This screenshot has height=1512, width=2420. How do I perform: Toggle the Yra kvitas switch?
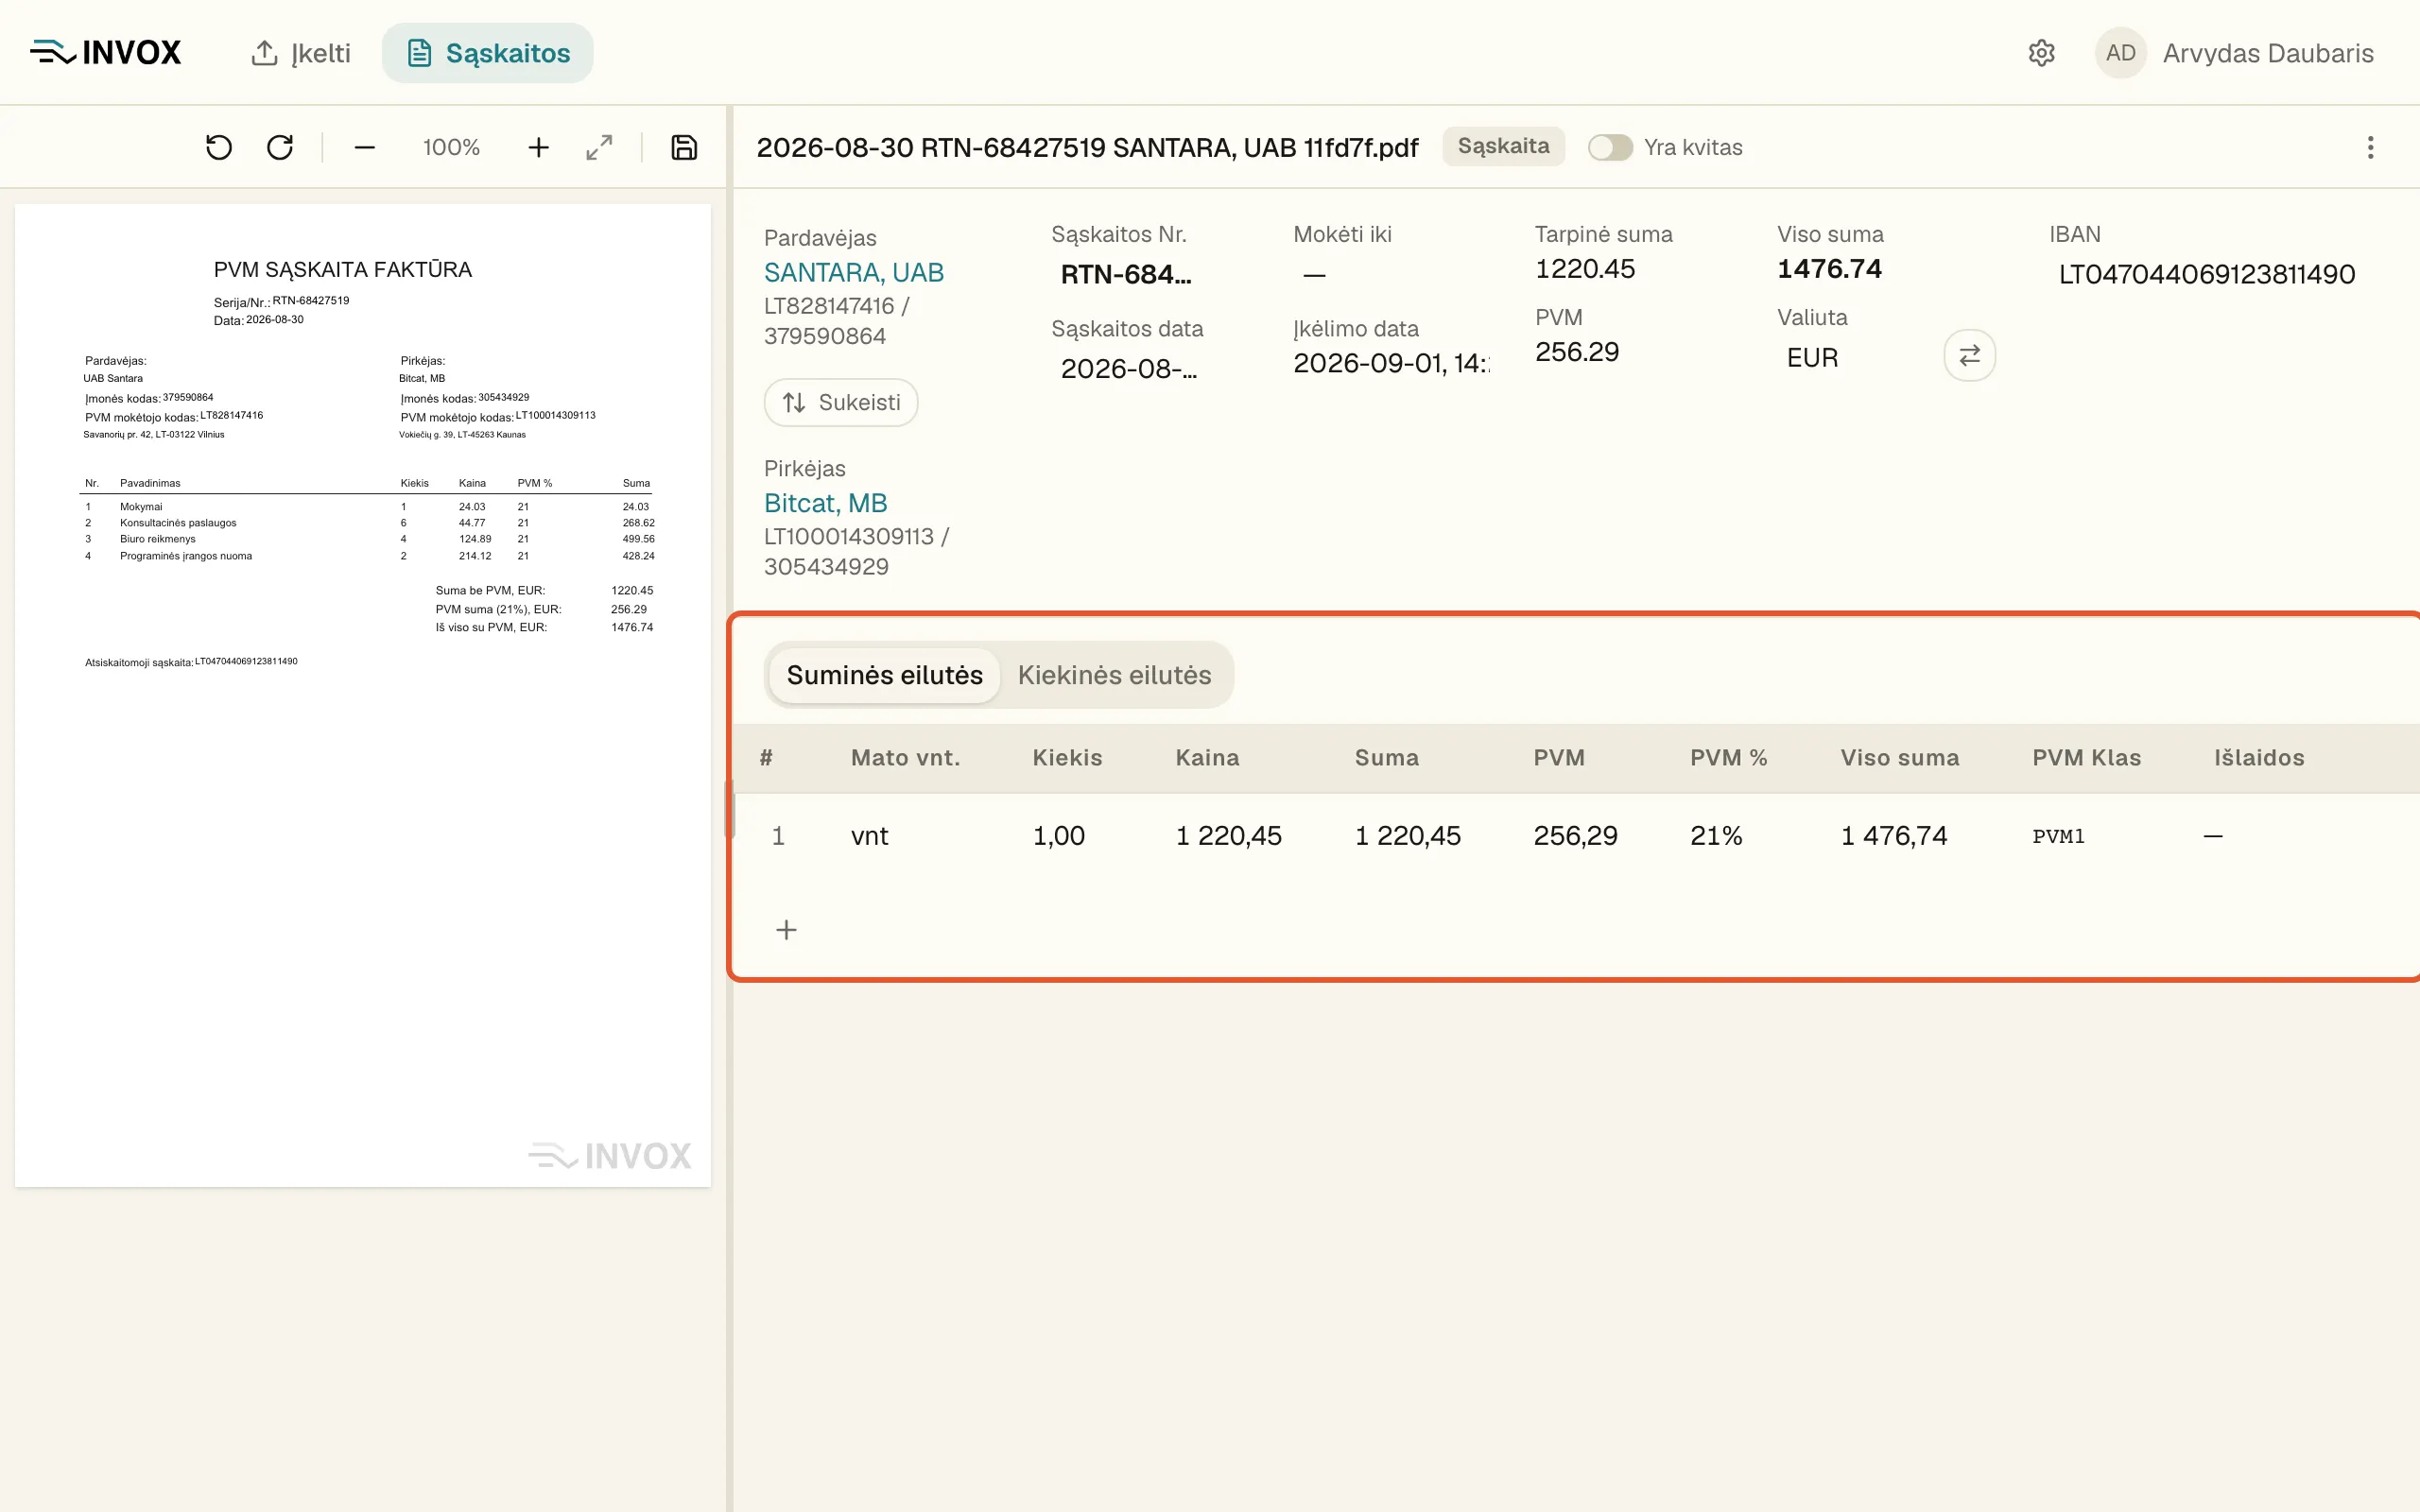tap(1610, 147)
